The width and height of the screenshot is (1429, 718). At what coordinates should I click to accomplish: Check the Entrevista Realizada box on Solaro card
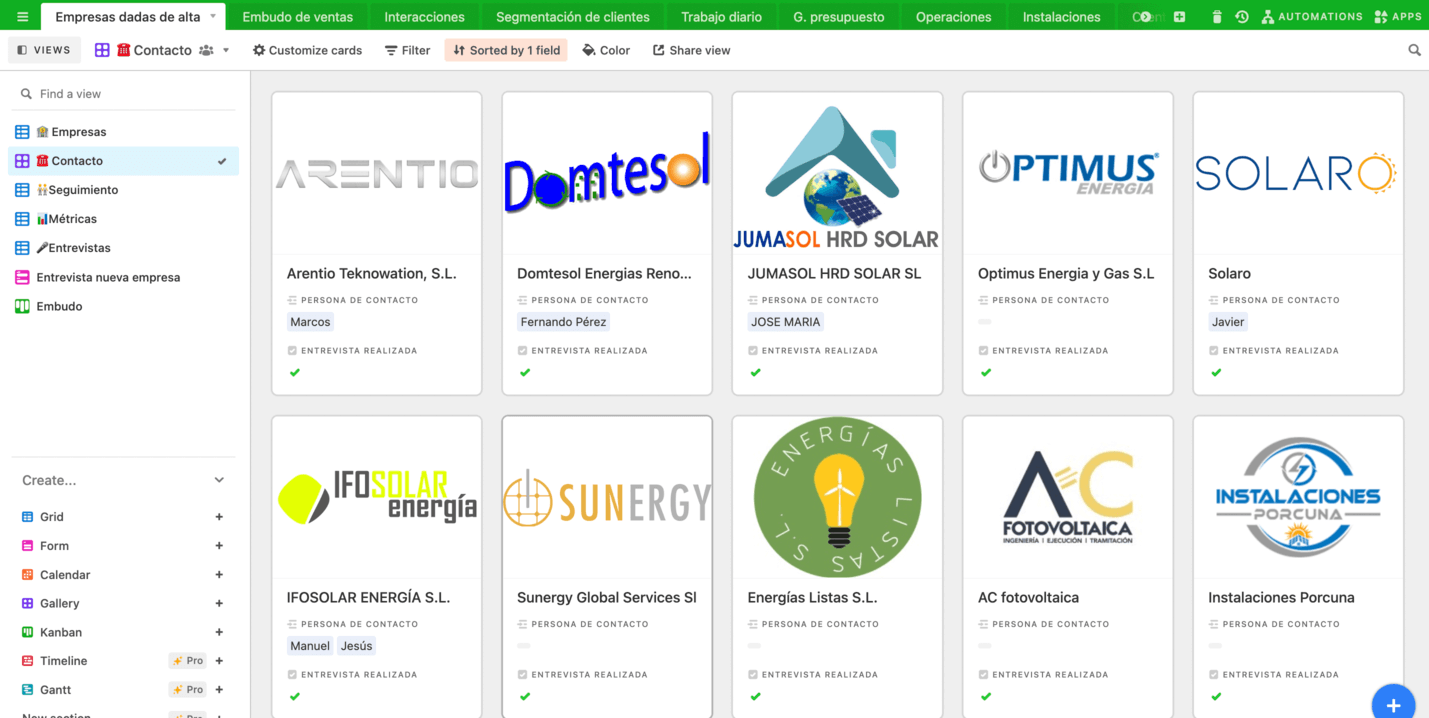1216,372
